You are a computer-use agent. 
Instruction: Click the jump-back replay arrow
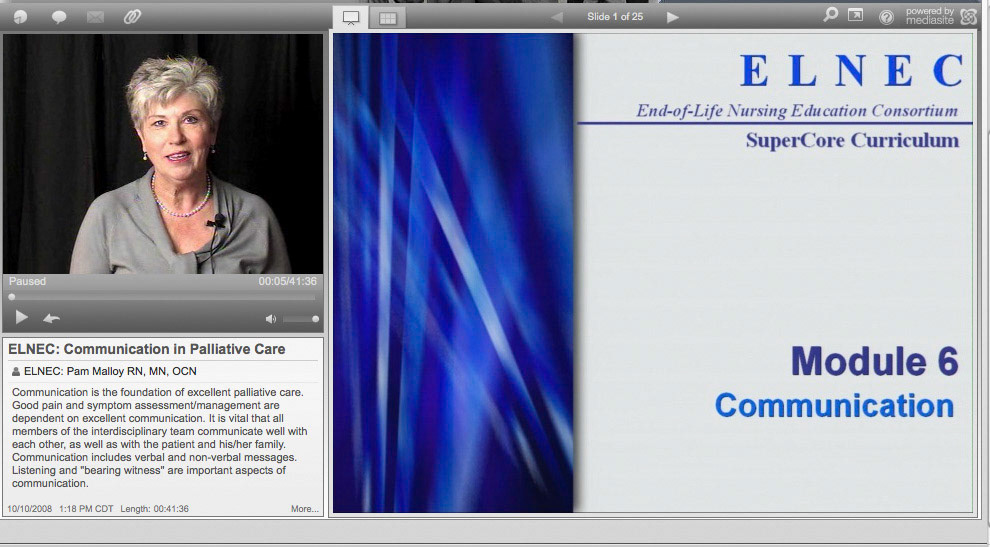pos(51,318)
